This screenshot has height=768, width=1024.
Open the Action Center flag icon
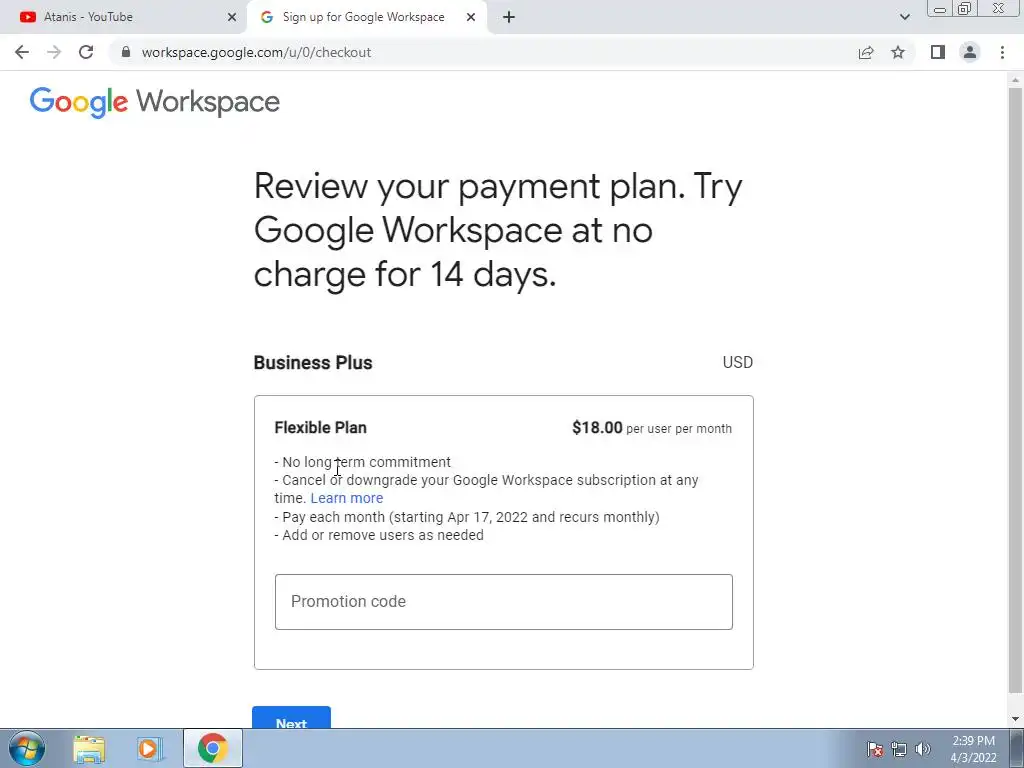coord(875,748)
